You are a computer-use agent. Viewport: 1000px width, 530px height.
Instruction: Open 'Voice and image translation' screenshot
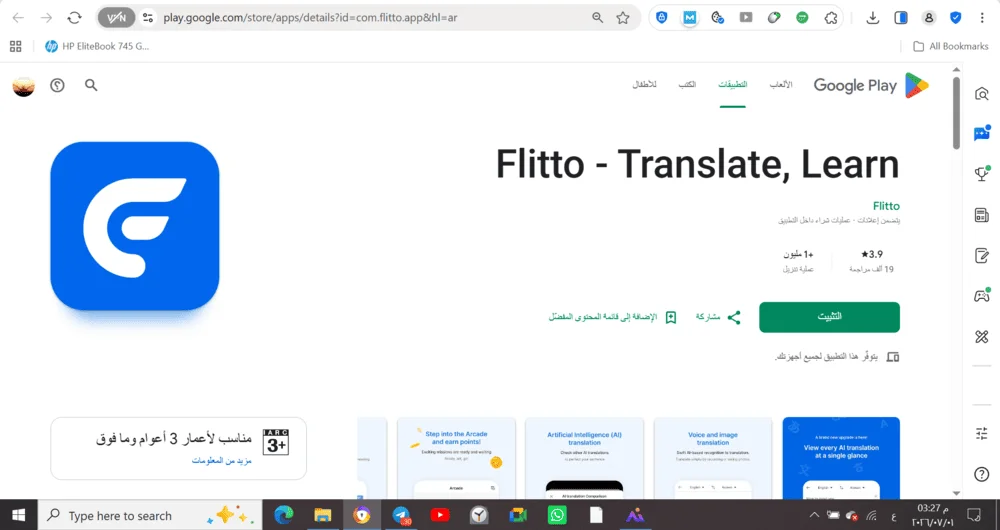point(713,458)
